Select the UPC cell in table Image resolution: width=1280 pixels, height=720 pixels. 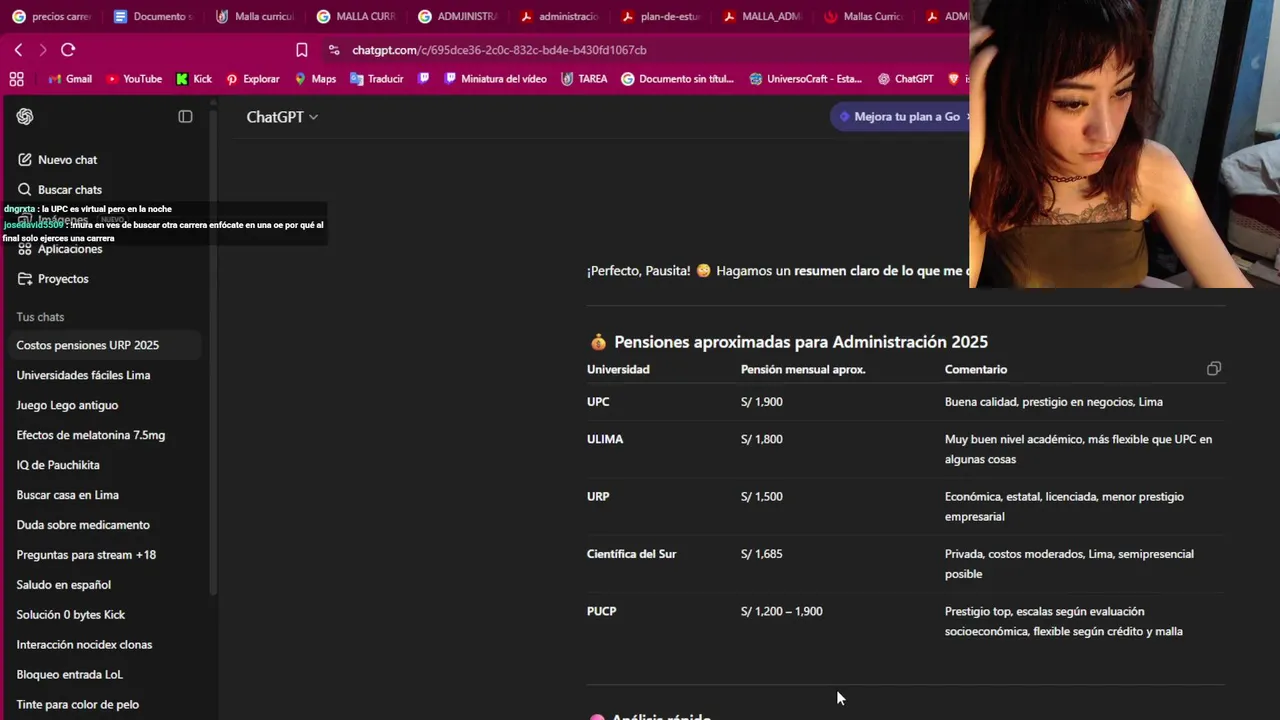pyautogui.click(x=598, y=402)
